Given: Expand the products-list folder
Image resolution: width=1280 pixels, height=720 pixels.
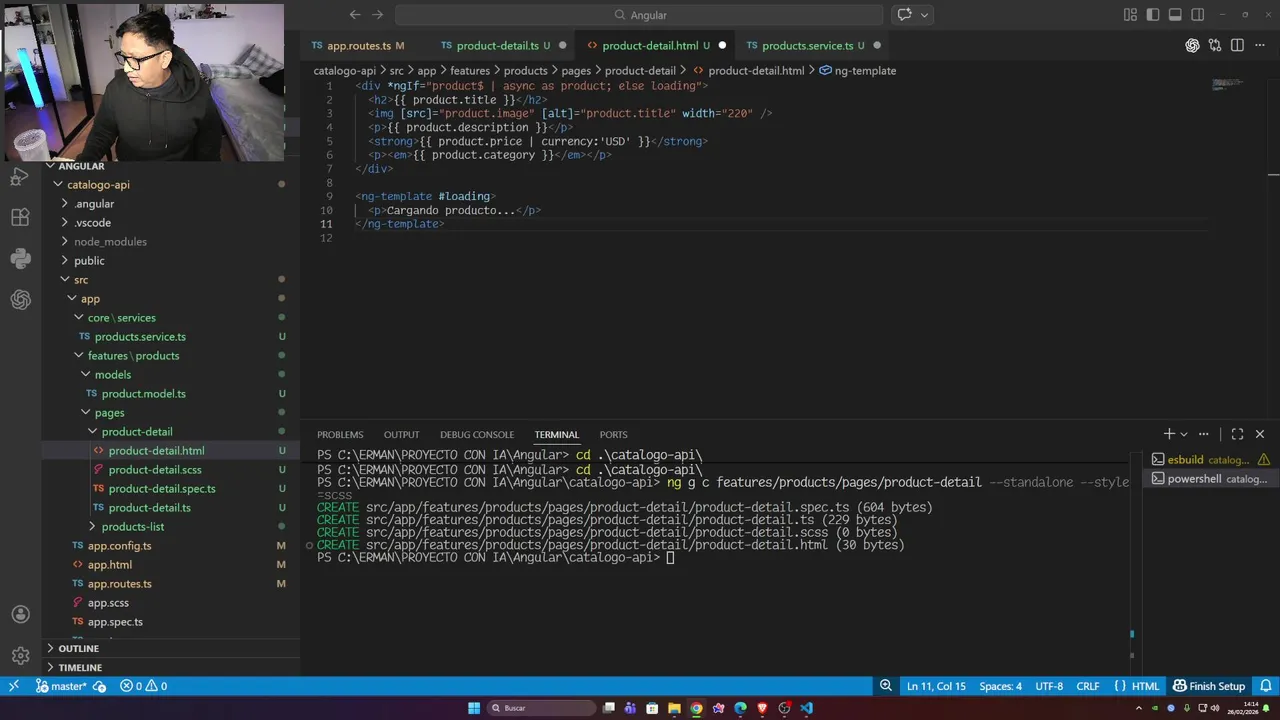Looking at the screenshot, I should click(x=132, y=527).
